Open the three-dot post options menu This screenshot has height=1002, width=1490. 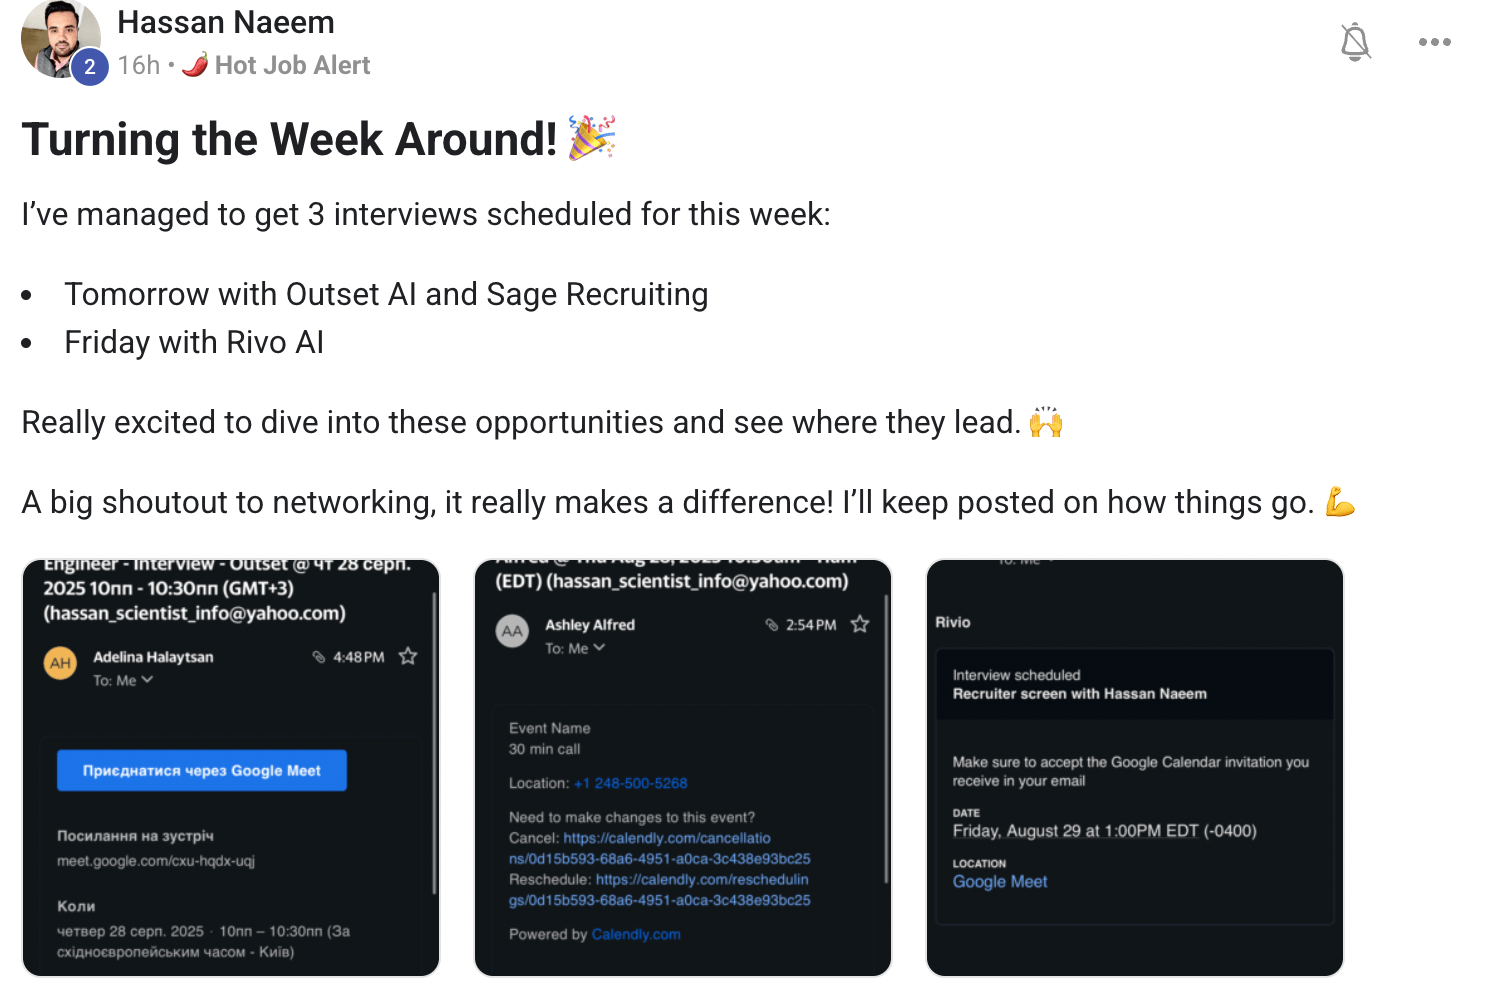click(1434, 42)
